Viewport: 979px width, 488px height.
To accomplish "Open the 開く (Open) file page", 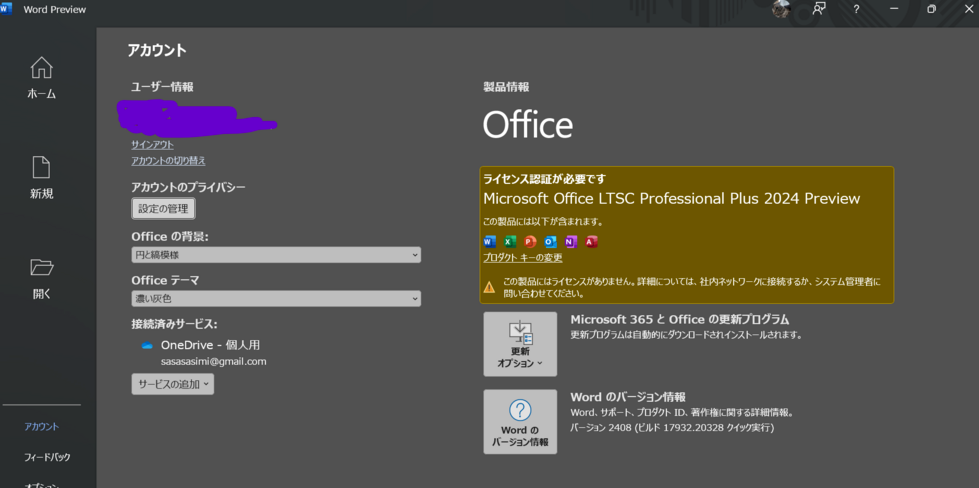I will click(x=41, y=278).
